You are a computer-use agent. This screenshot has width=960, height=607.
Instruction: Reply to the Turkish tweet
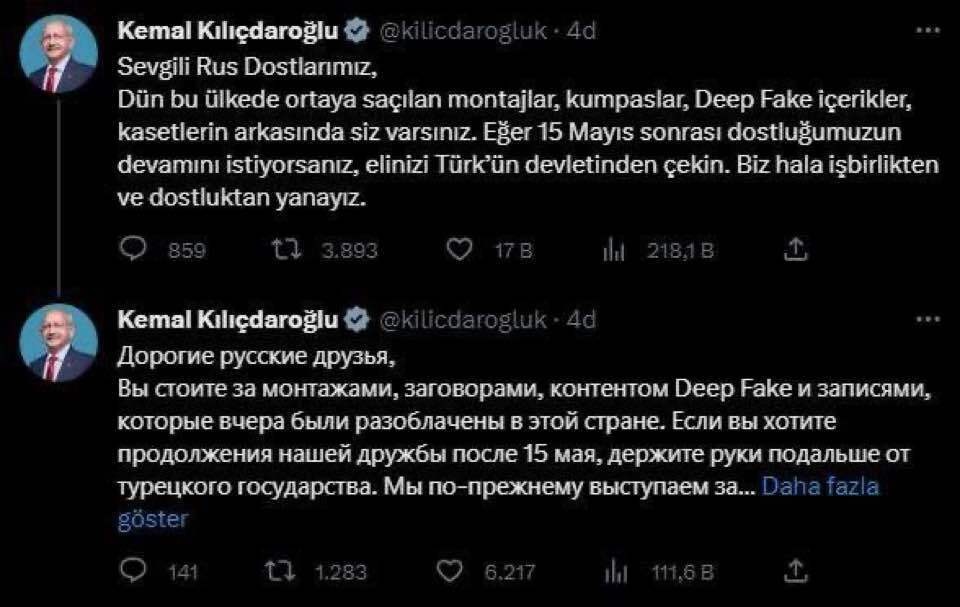[x=132, y=250]
